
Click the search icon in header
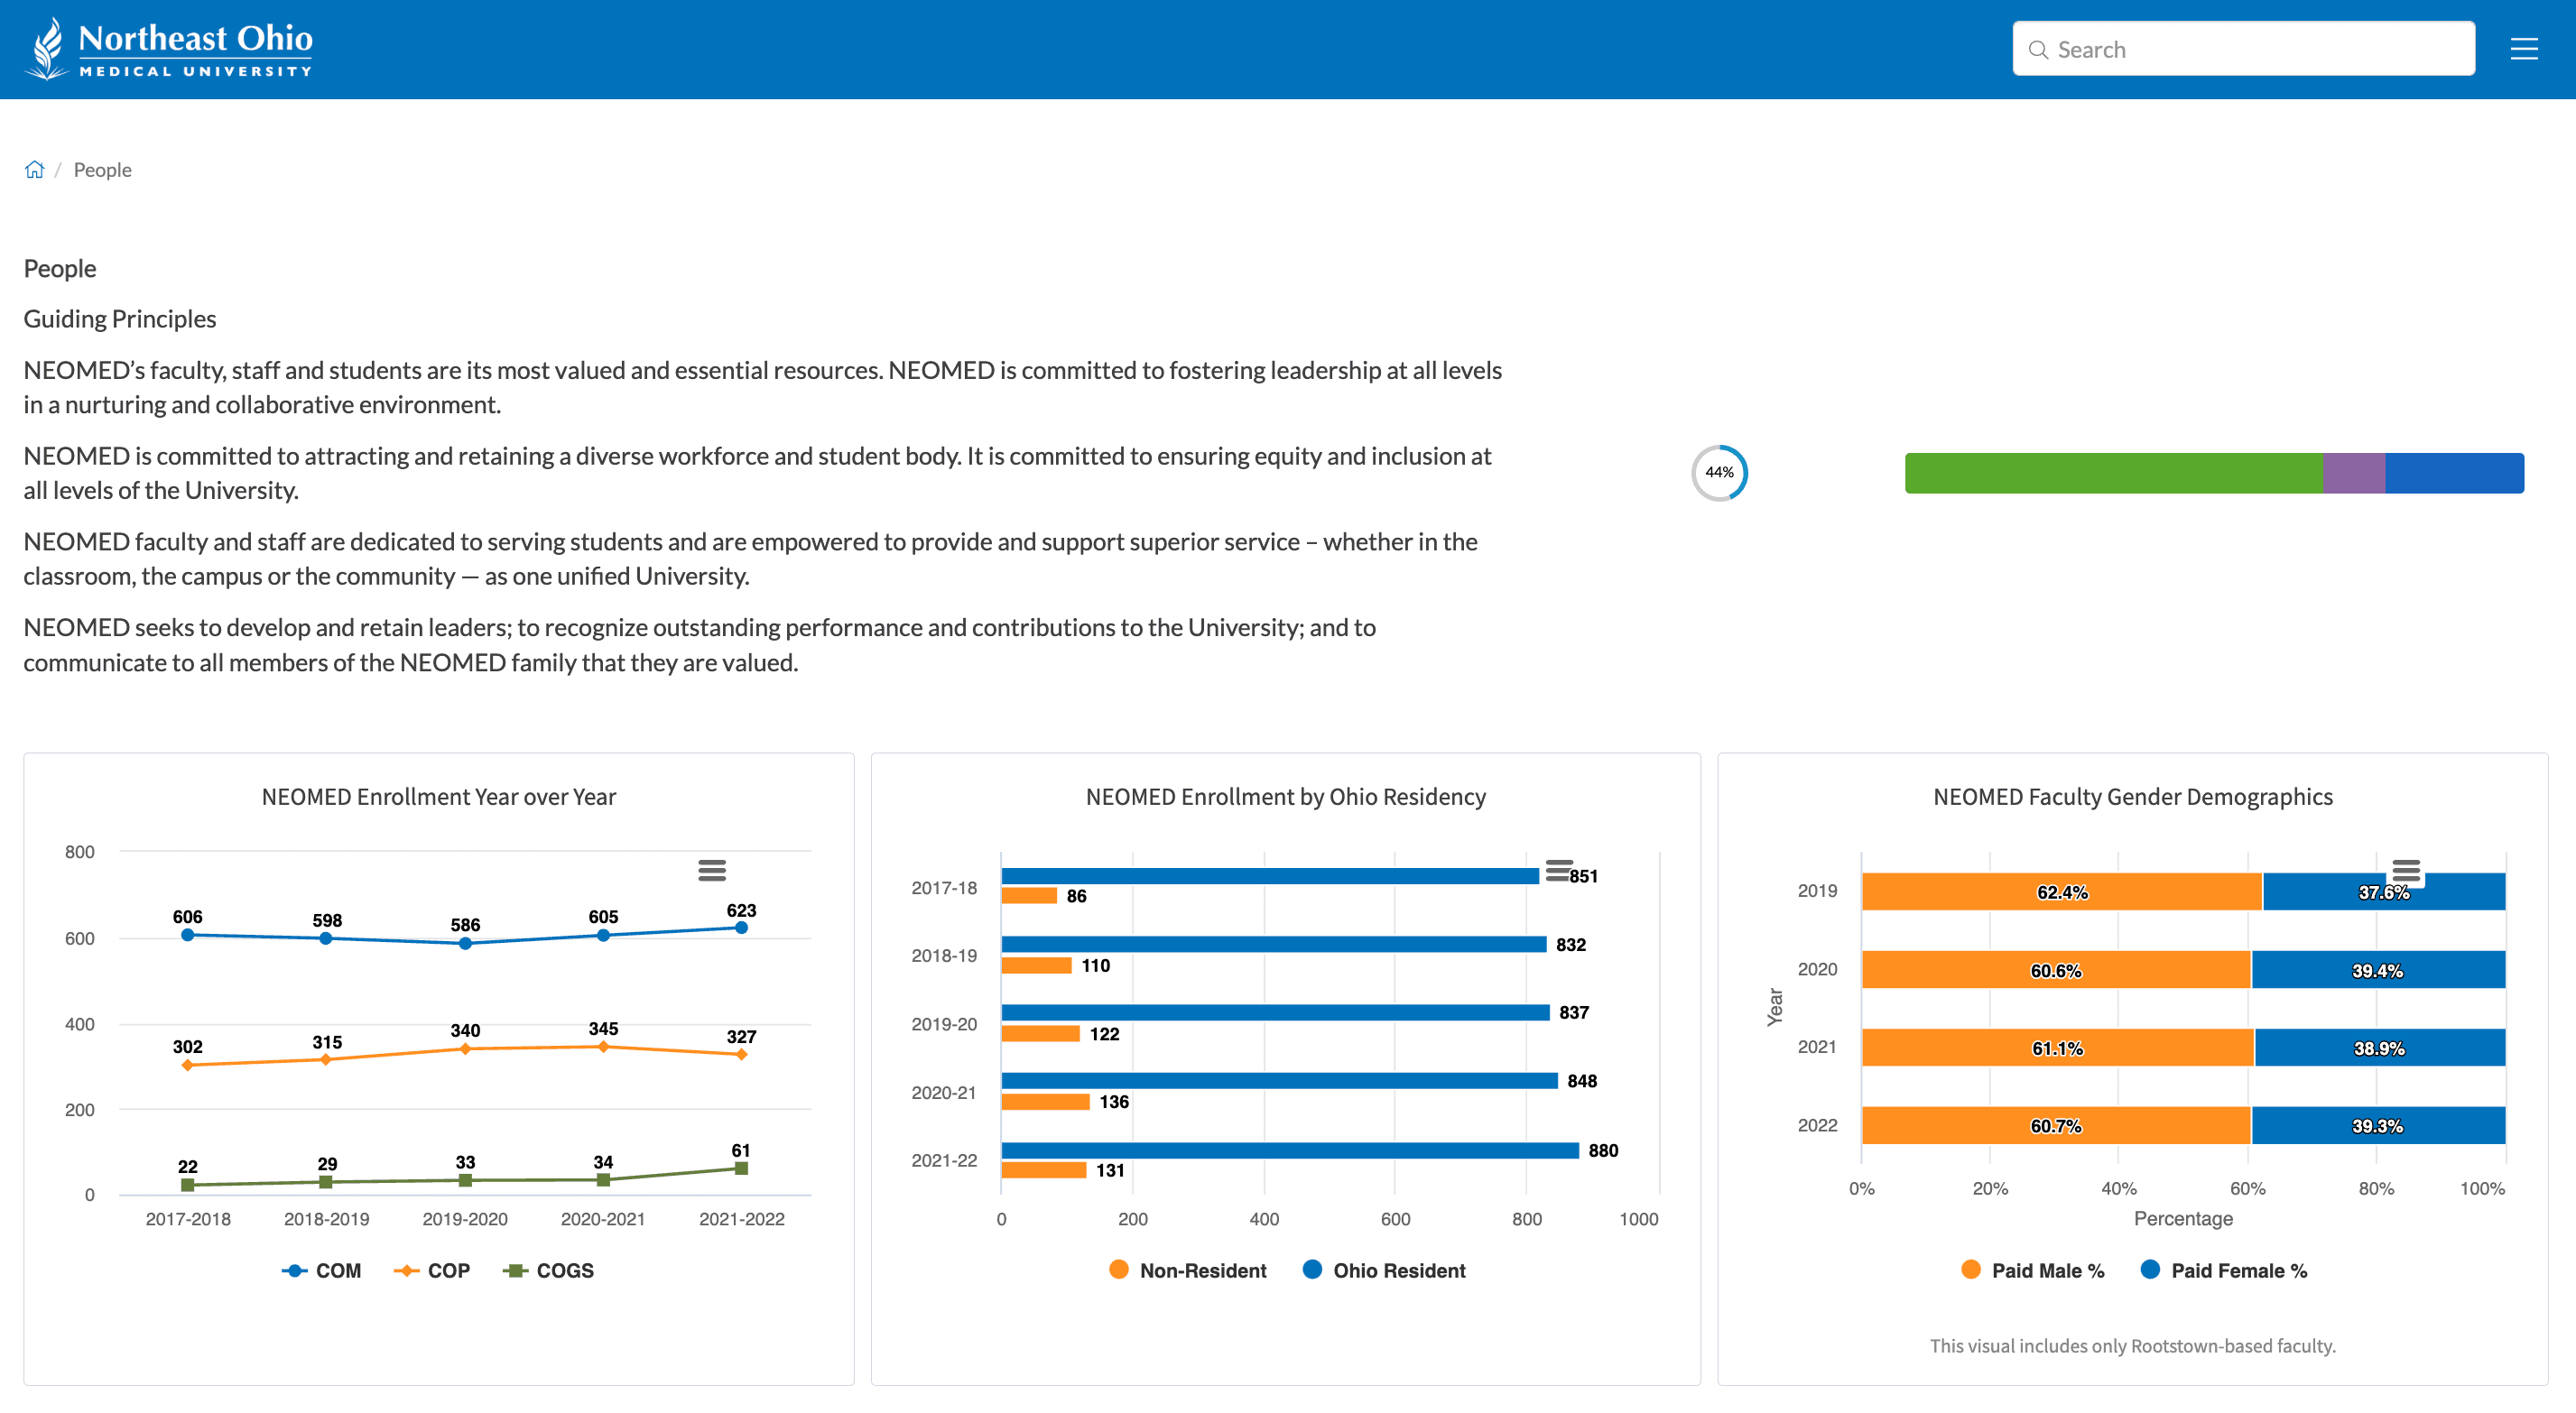tap(2038, 49)
